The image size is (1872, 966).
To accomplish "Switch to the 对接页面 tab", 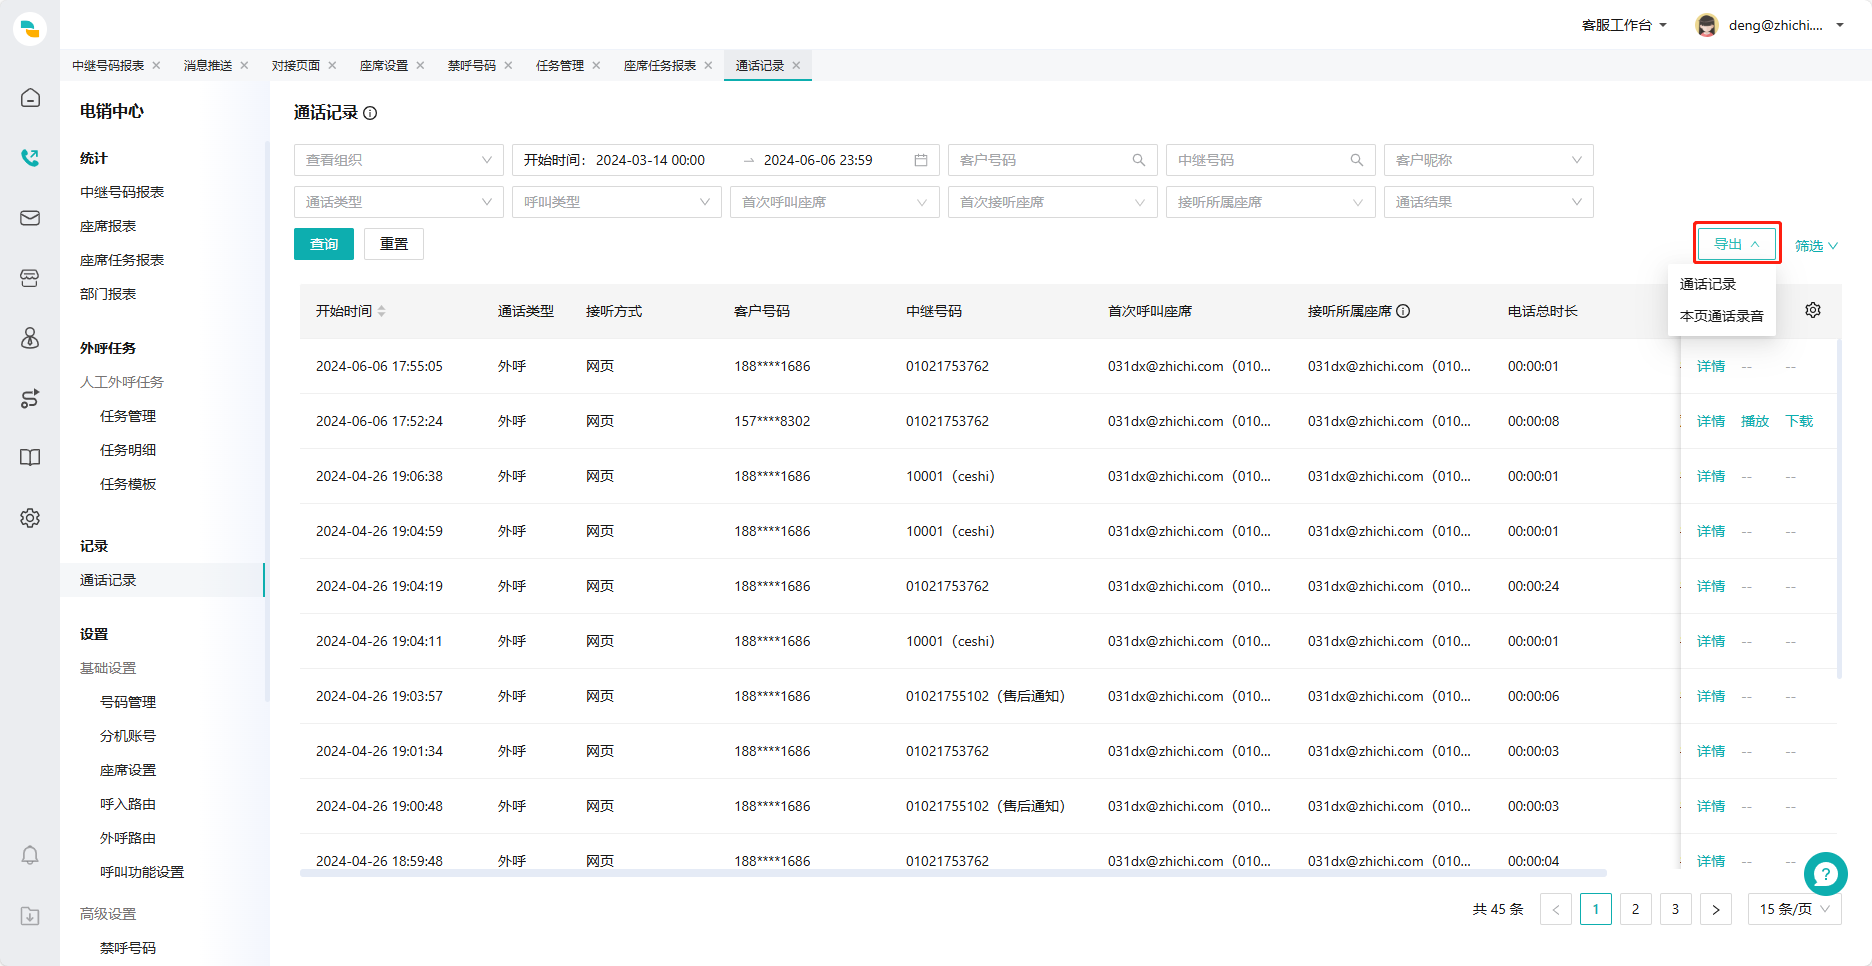I will click(x=296, y=65).
